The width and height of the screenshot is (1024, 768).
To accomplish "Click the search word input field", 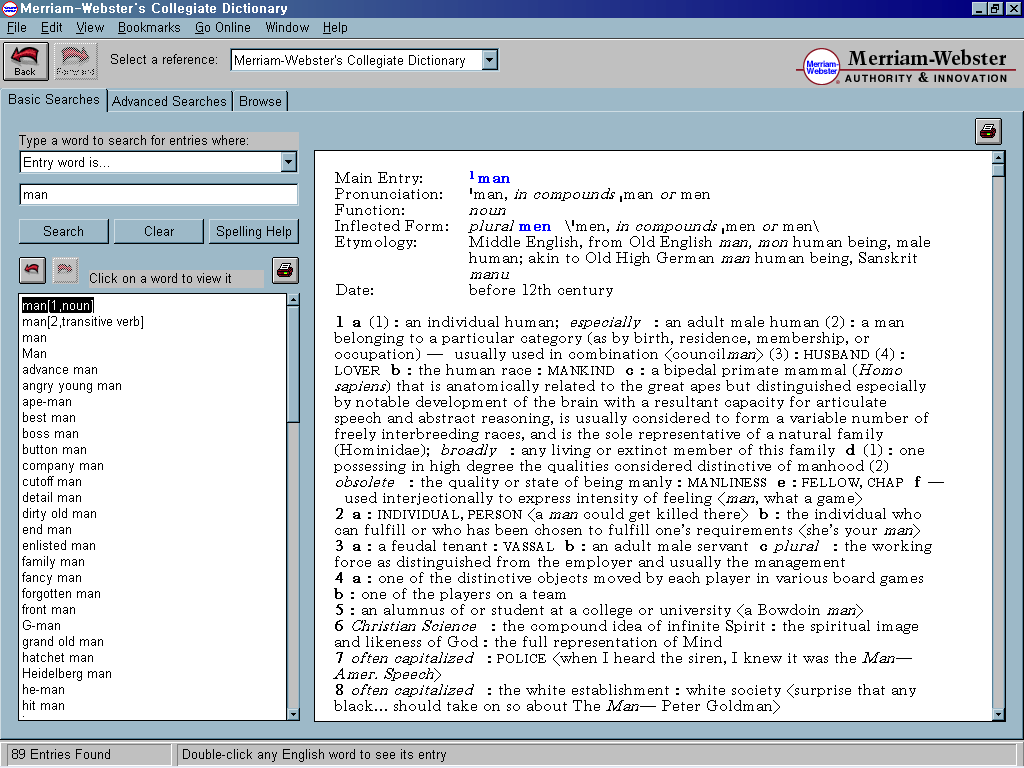I will click(x=158, y=195).
